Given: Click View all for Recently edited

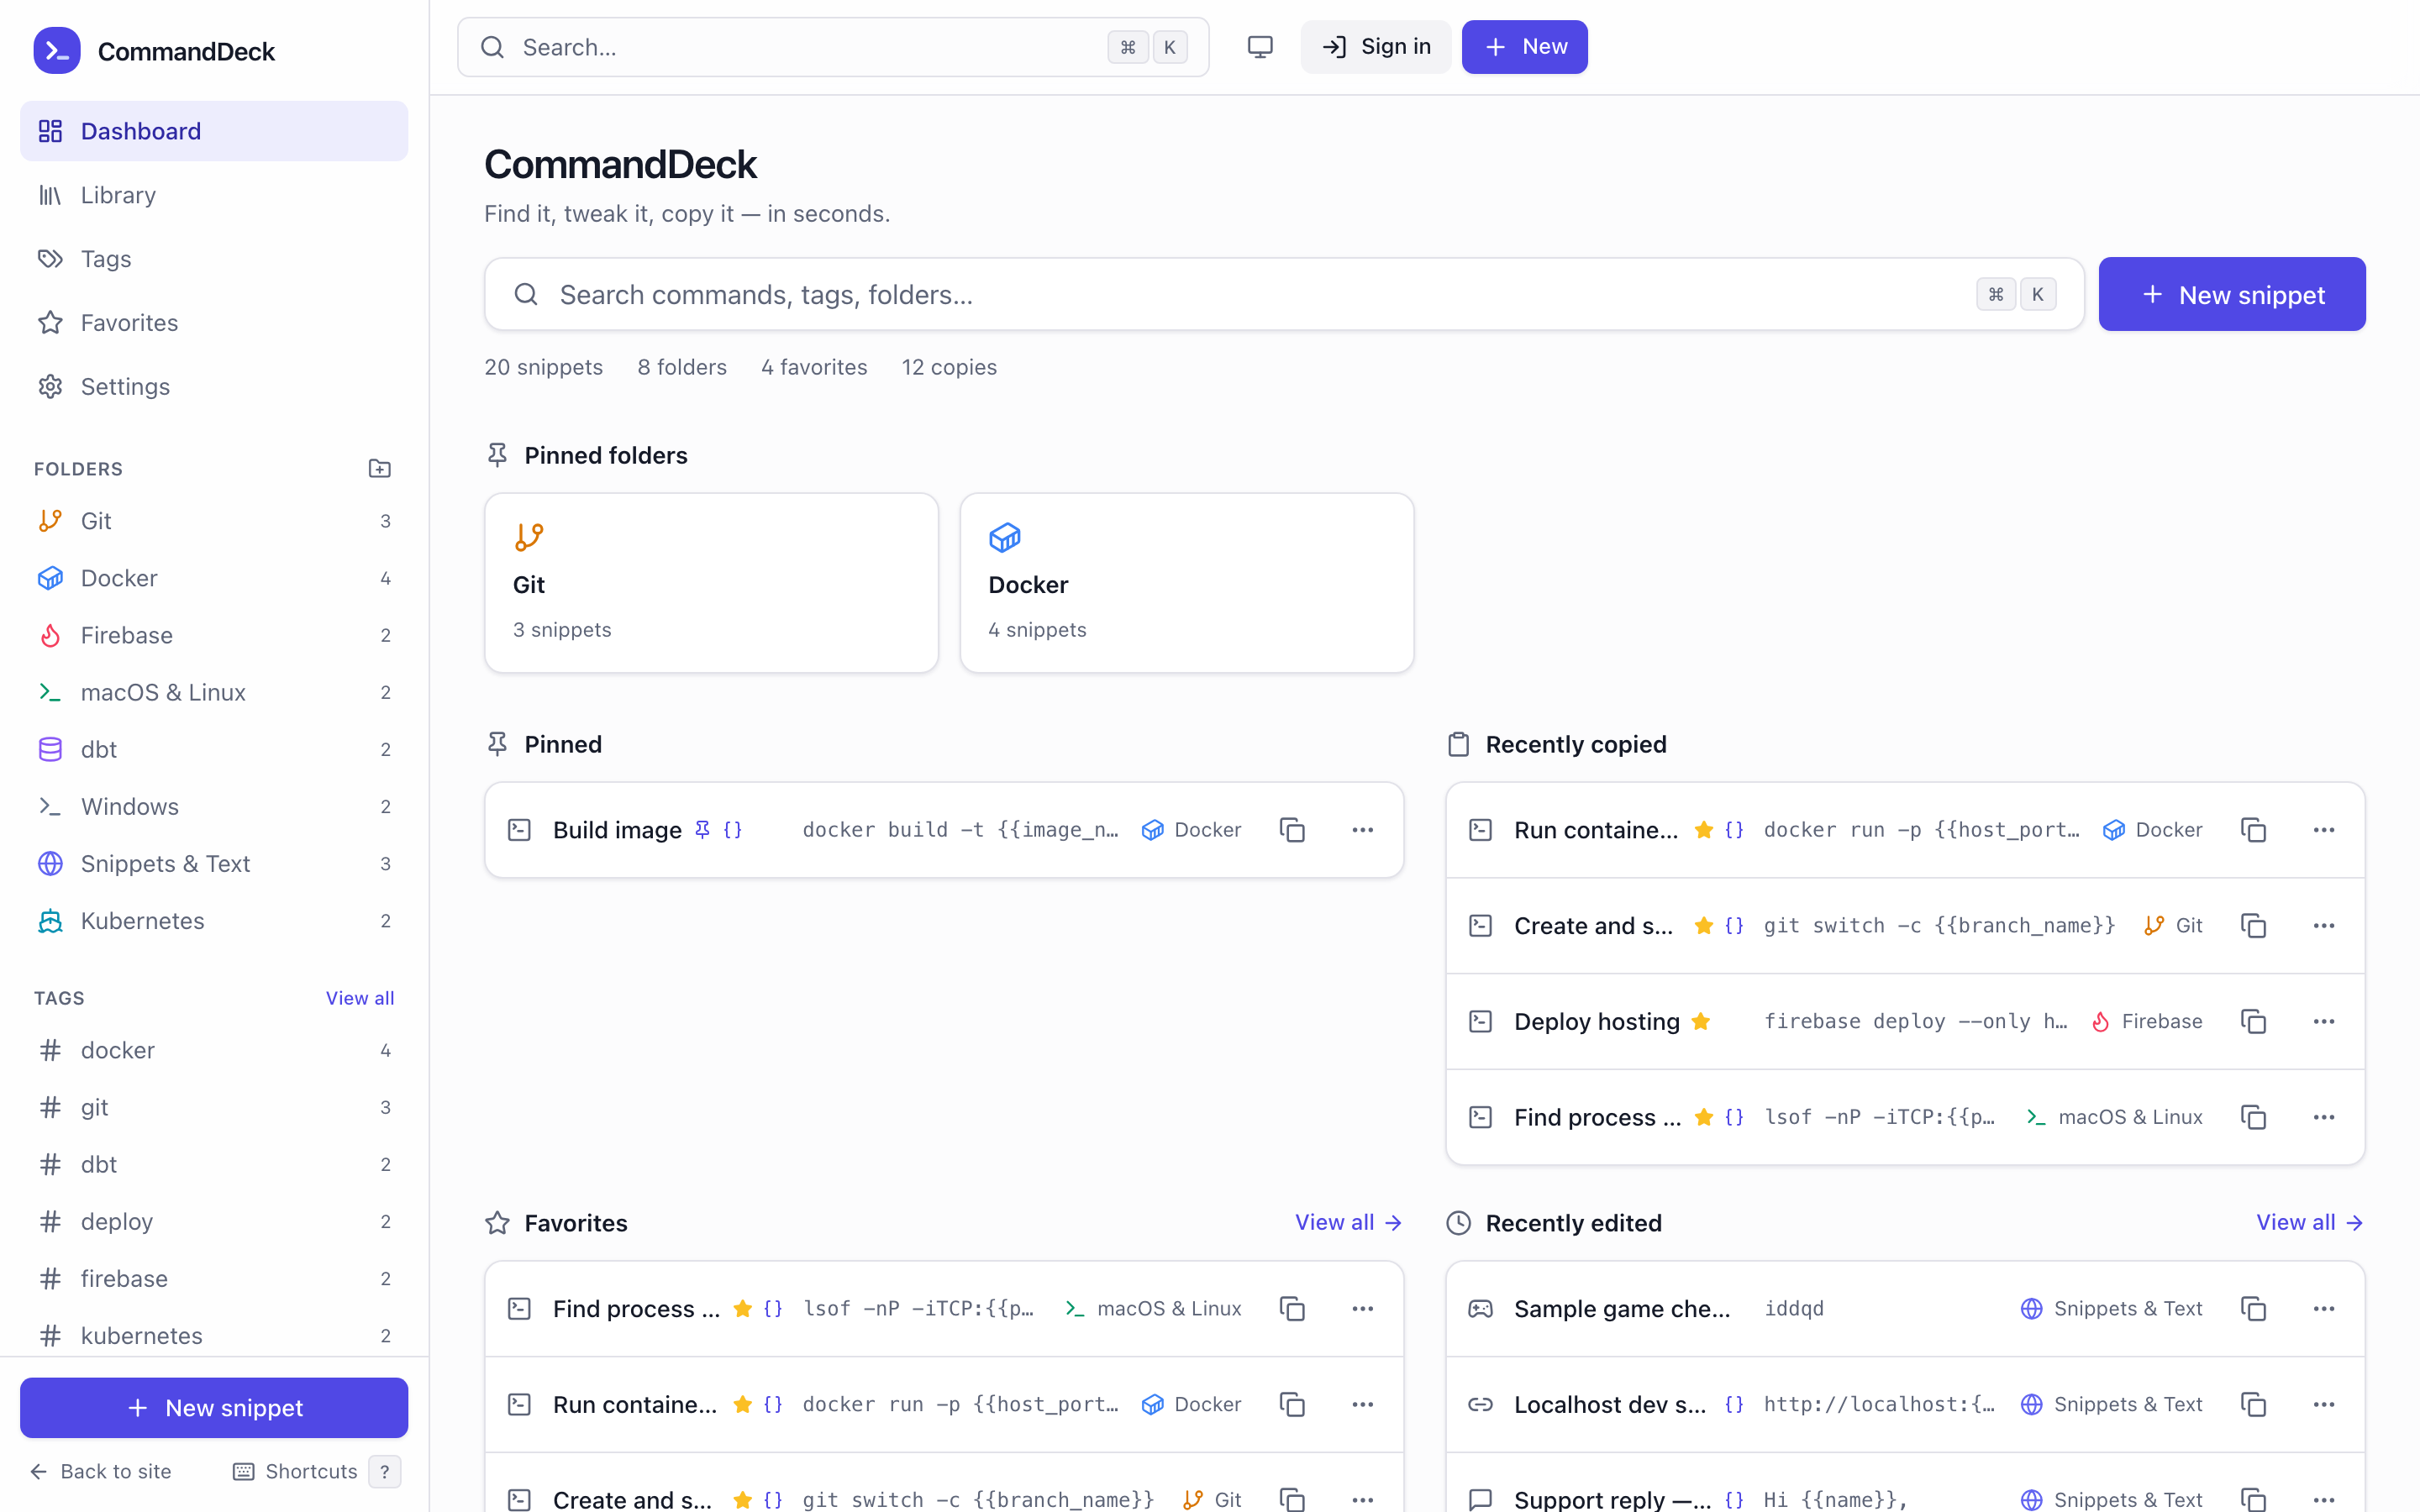Looking at the screenshot, I should (2309, 1222).
